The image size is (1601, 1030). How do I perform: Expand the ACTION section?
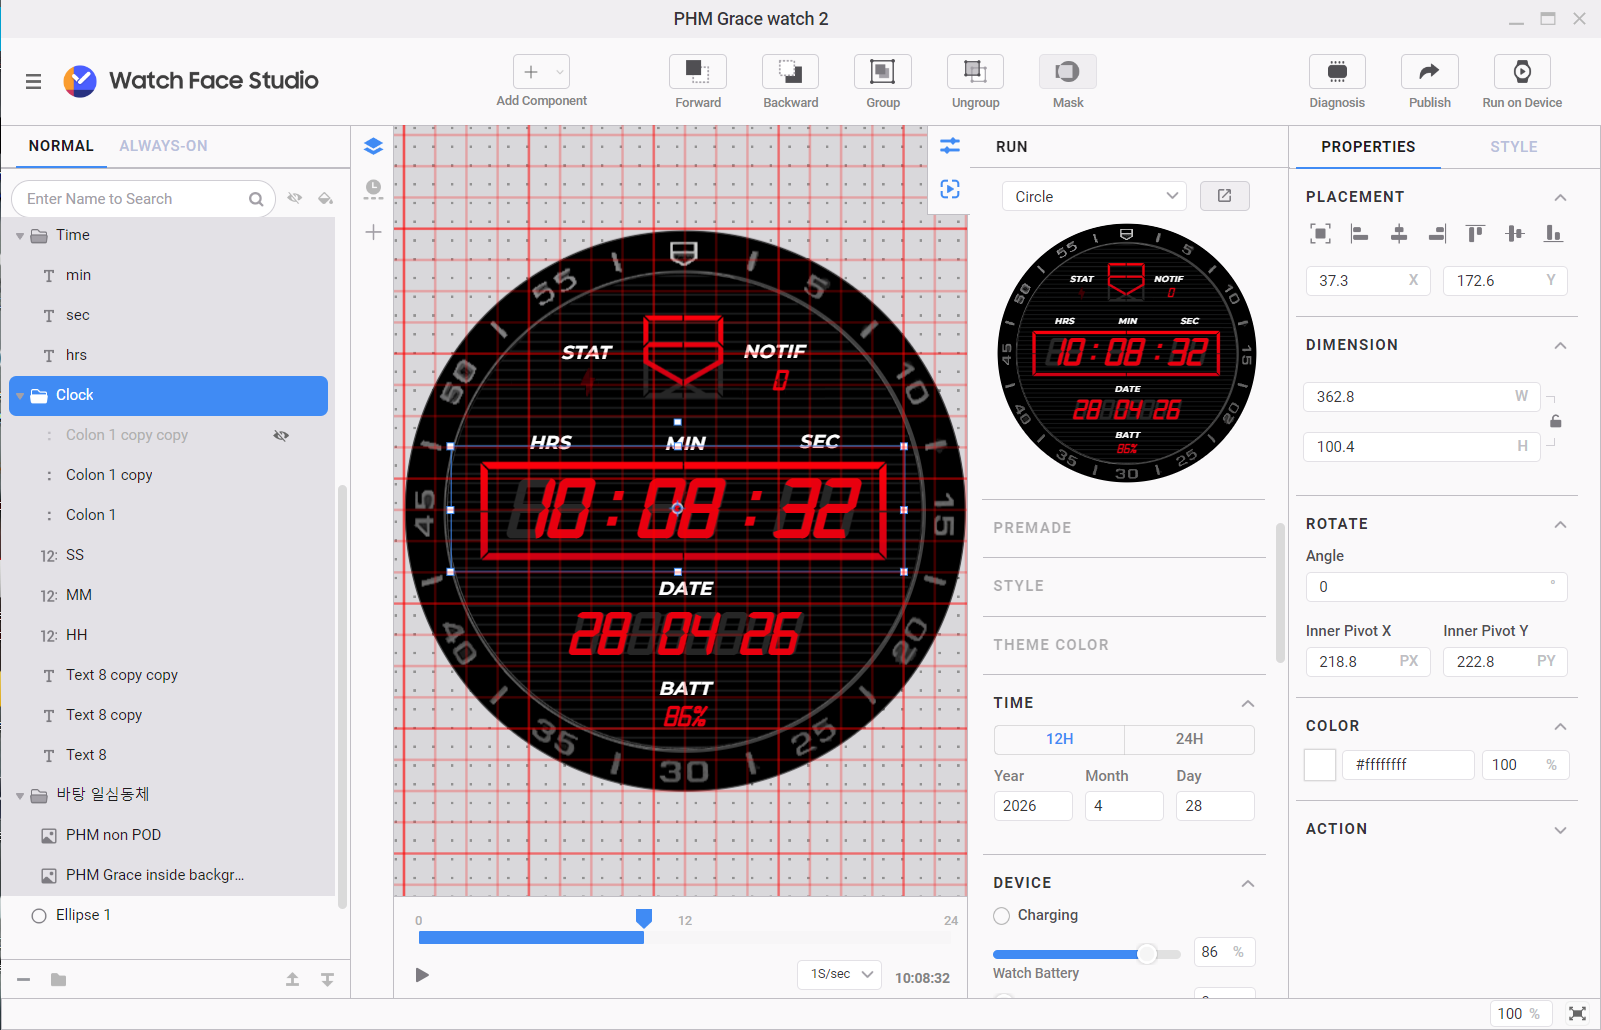(1559, 830)
